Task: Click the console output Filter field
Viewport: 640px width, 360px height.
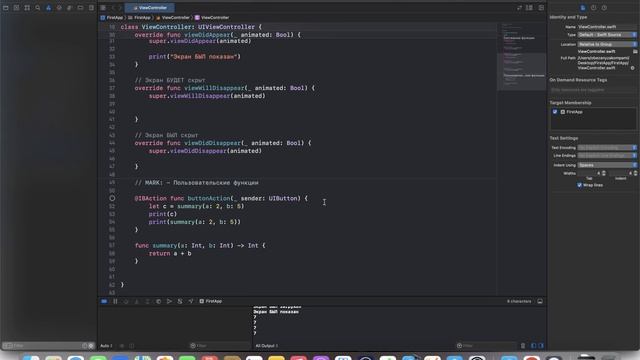Action: coord(487,346)
